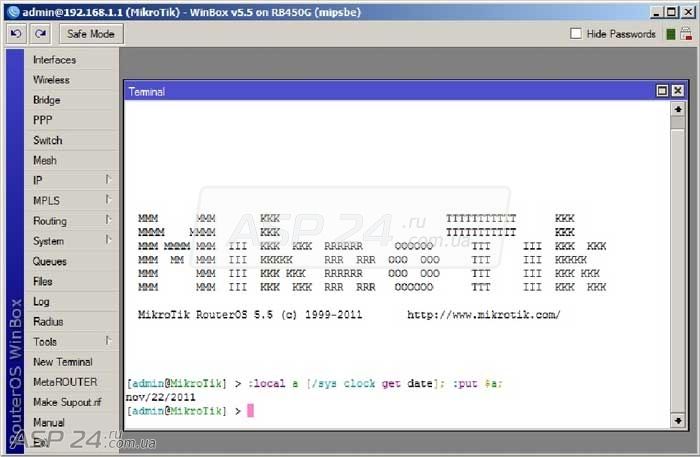Open the Wireless menu
This screenshot has height=457, width=700.
click(x=71, y=80)
